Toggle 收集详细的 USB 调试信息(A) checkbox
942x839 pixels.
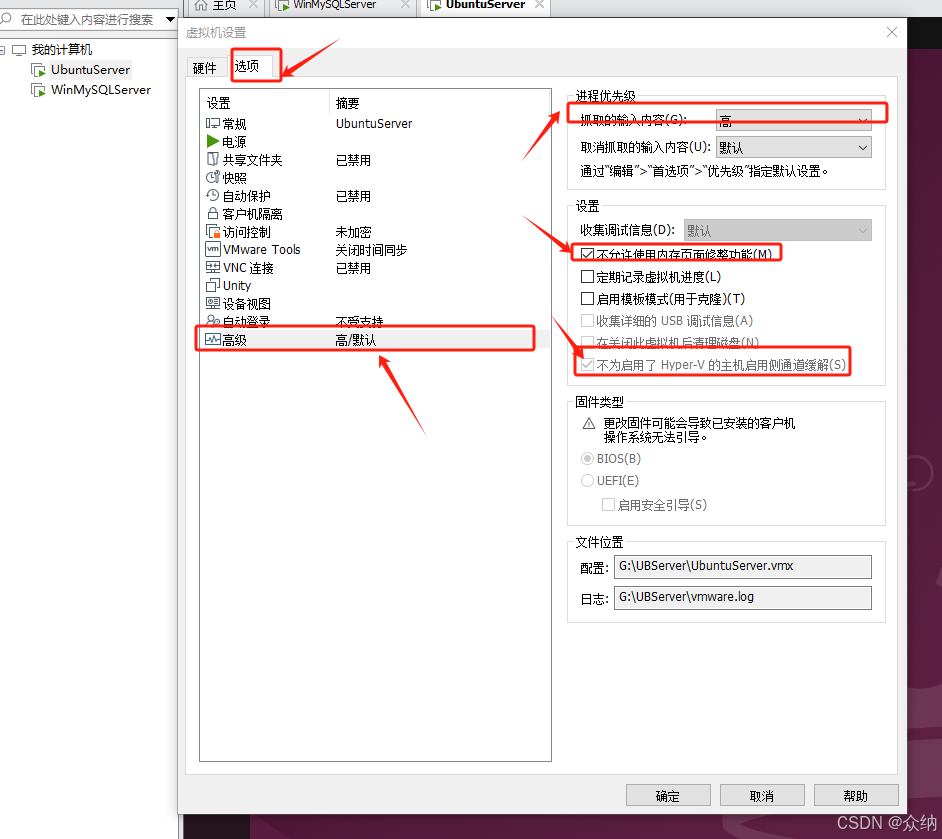coord(588,321)
